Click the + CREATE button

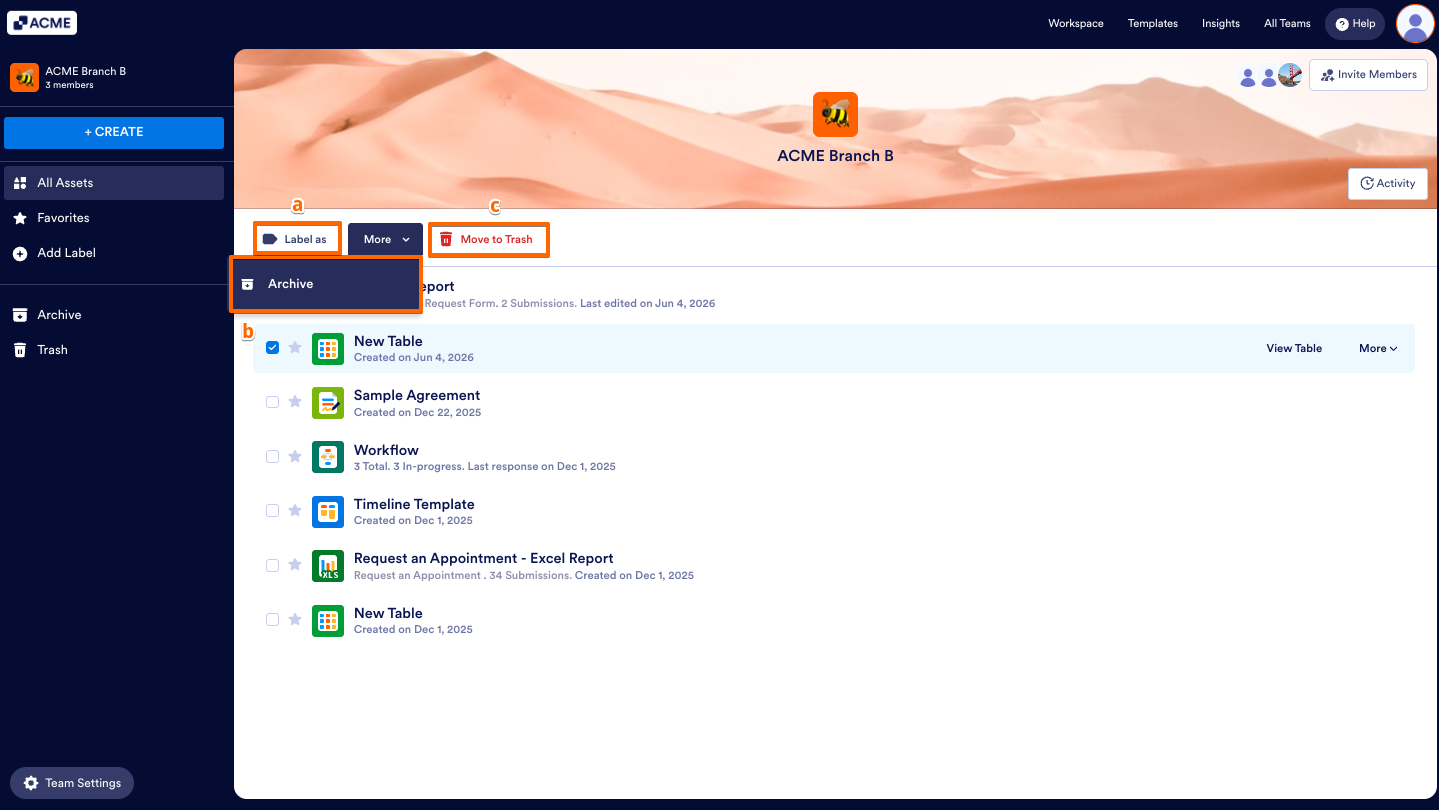114,132
